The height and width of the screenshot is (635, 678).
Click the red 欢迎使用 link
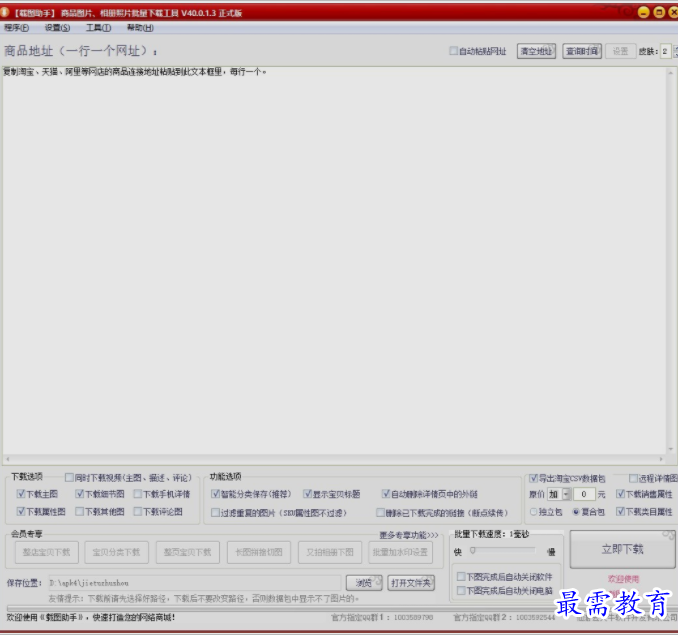pos(623,579)
